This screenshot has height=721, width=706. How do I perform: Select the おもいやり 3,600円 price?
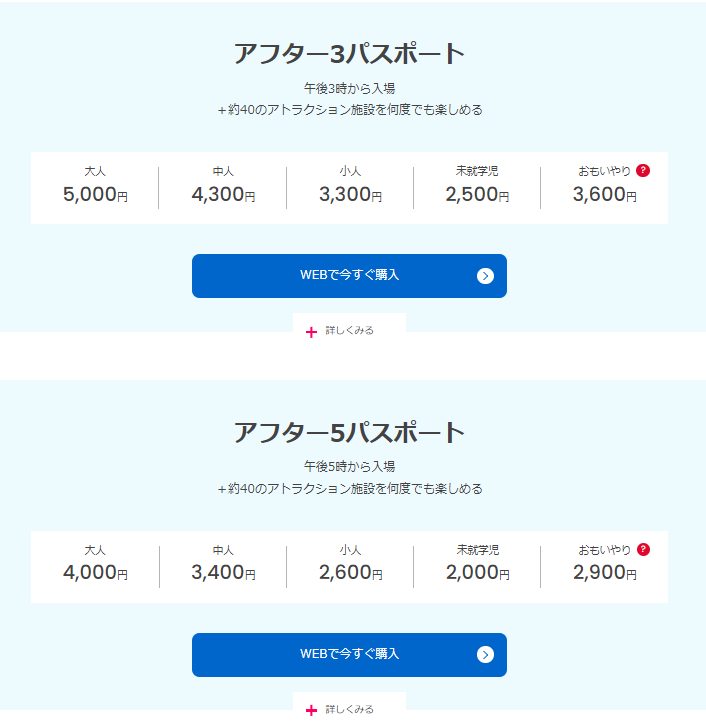[x=604, y=194]
